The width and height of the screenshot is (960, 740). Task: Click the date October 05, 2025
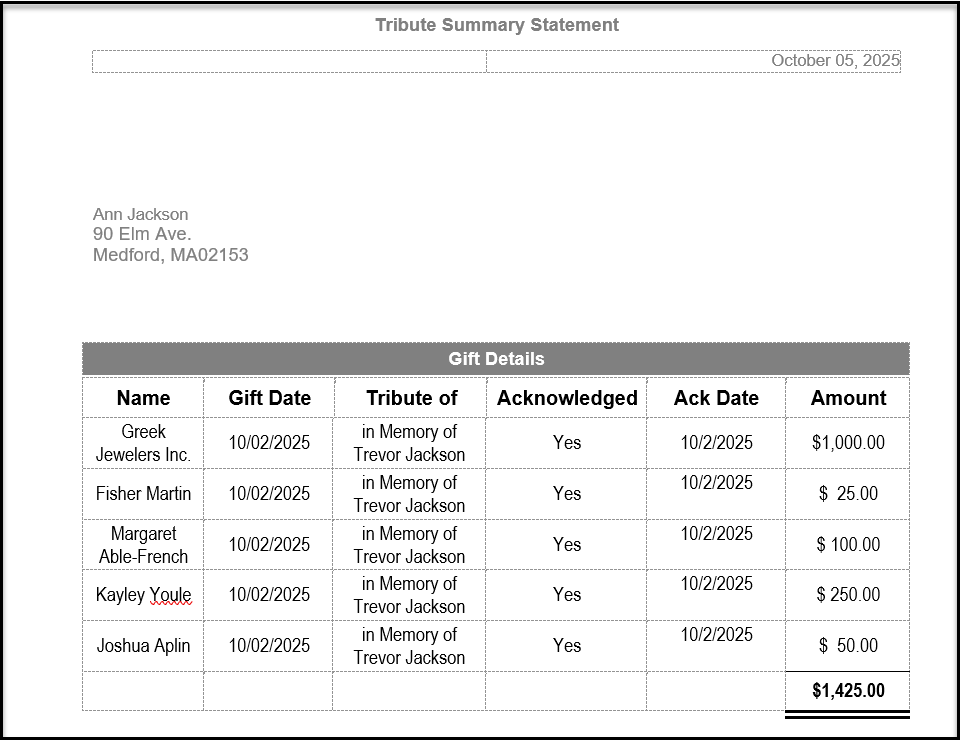pos(835,60)
